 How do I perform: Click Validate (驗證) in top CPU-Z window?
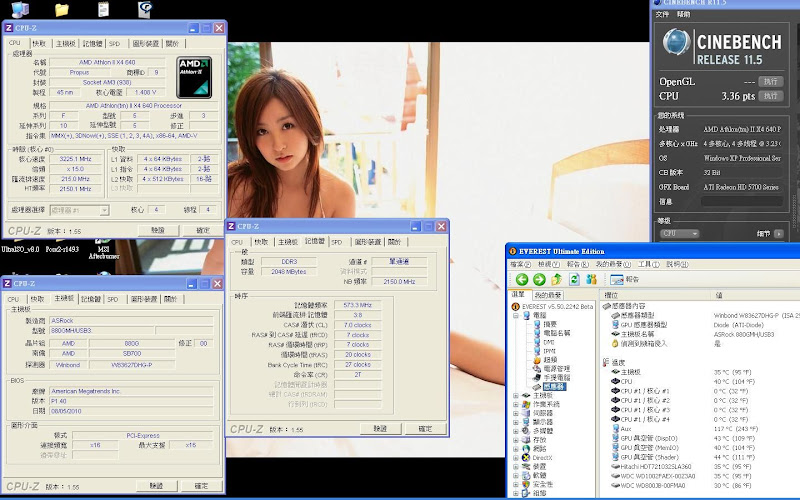pyautogui.click(x=158, y=230)
